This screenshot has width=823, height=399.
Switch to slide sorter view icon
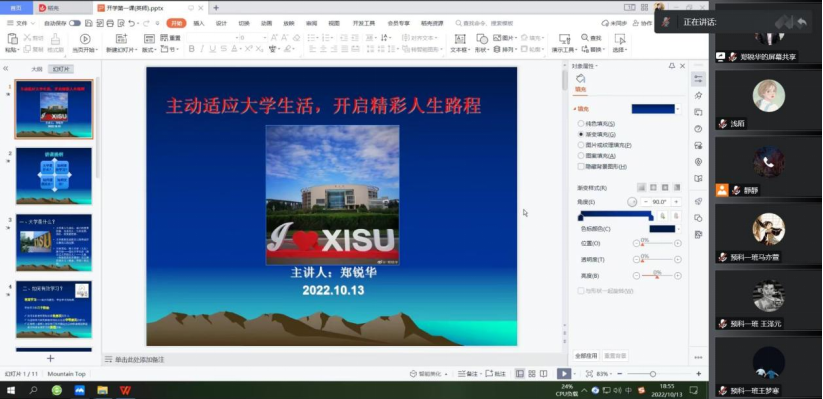pyautogui.click(x=532, y=374)
